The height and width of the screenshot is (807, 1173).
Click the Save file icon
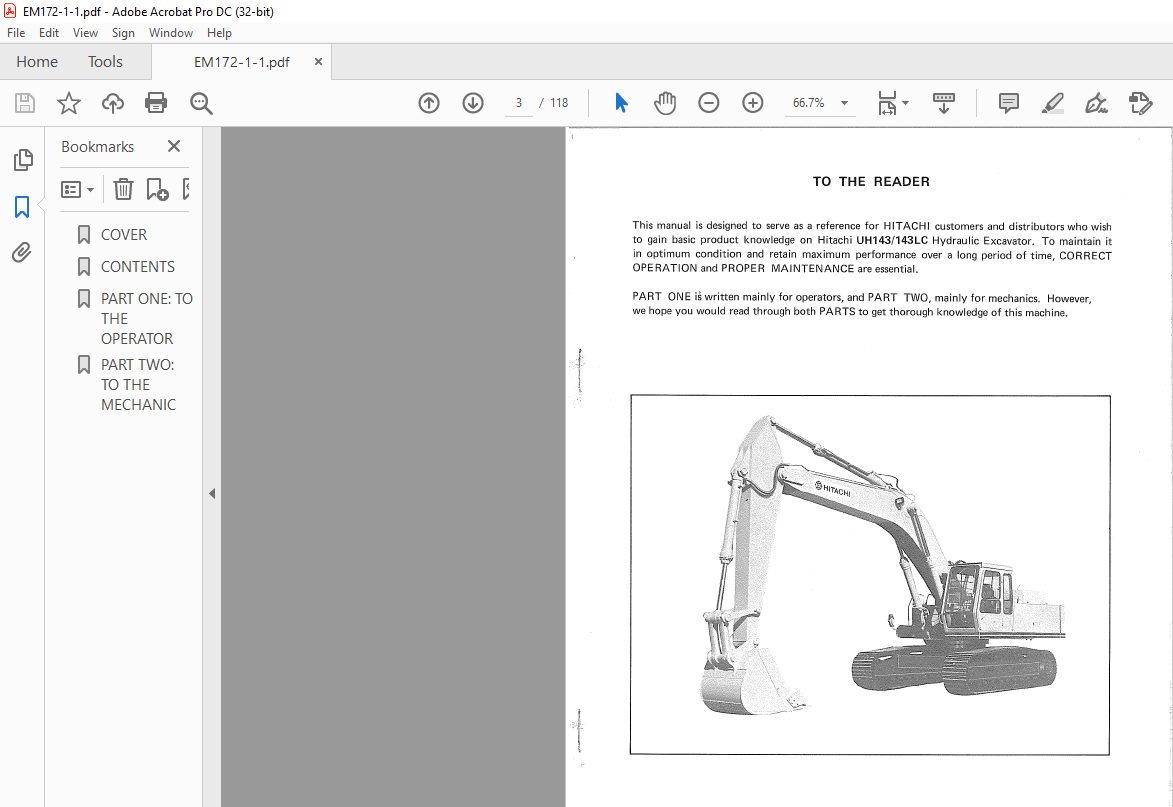pyautogui.click(x=25, y=102)
